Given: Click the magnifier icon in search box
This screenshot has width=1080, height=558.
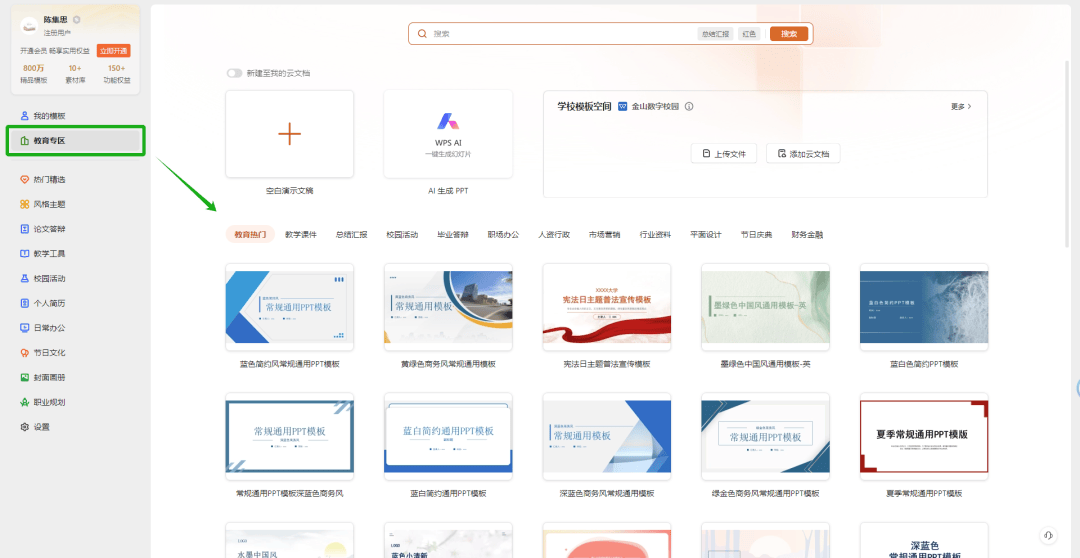Looking at the screenshot, I should 422,34.
